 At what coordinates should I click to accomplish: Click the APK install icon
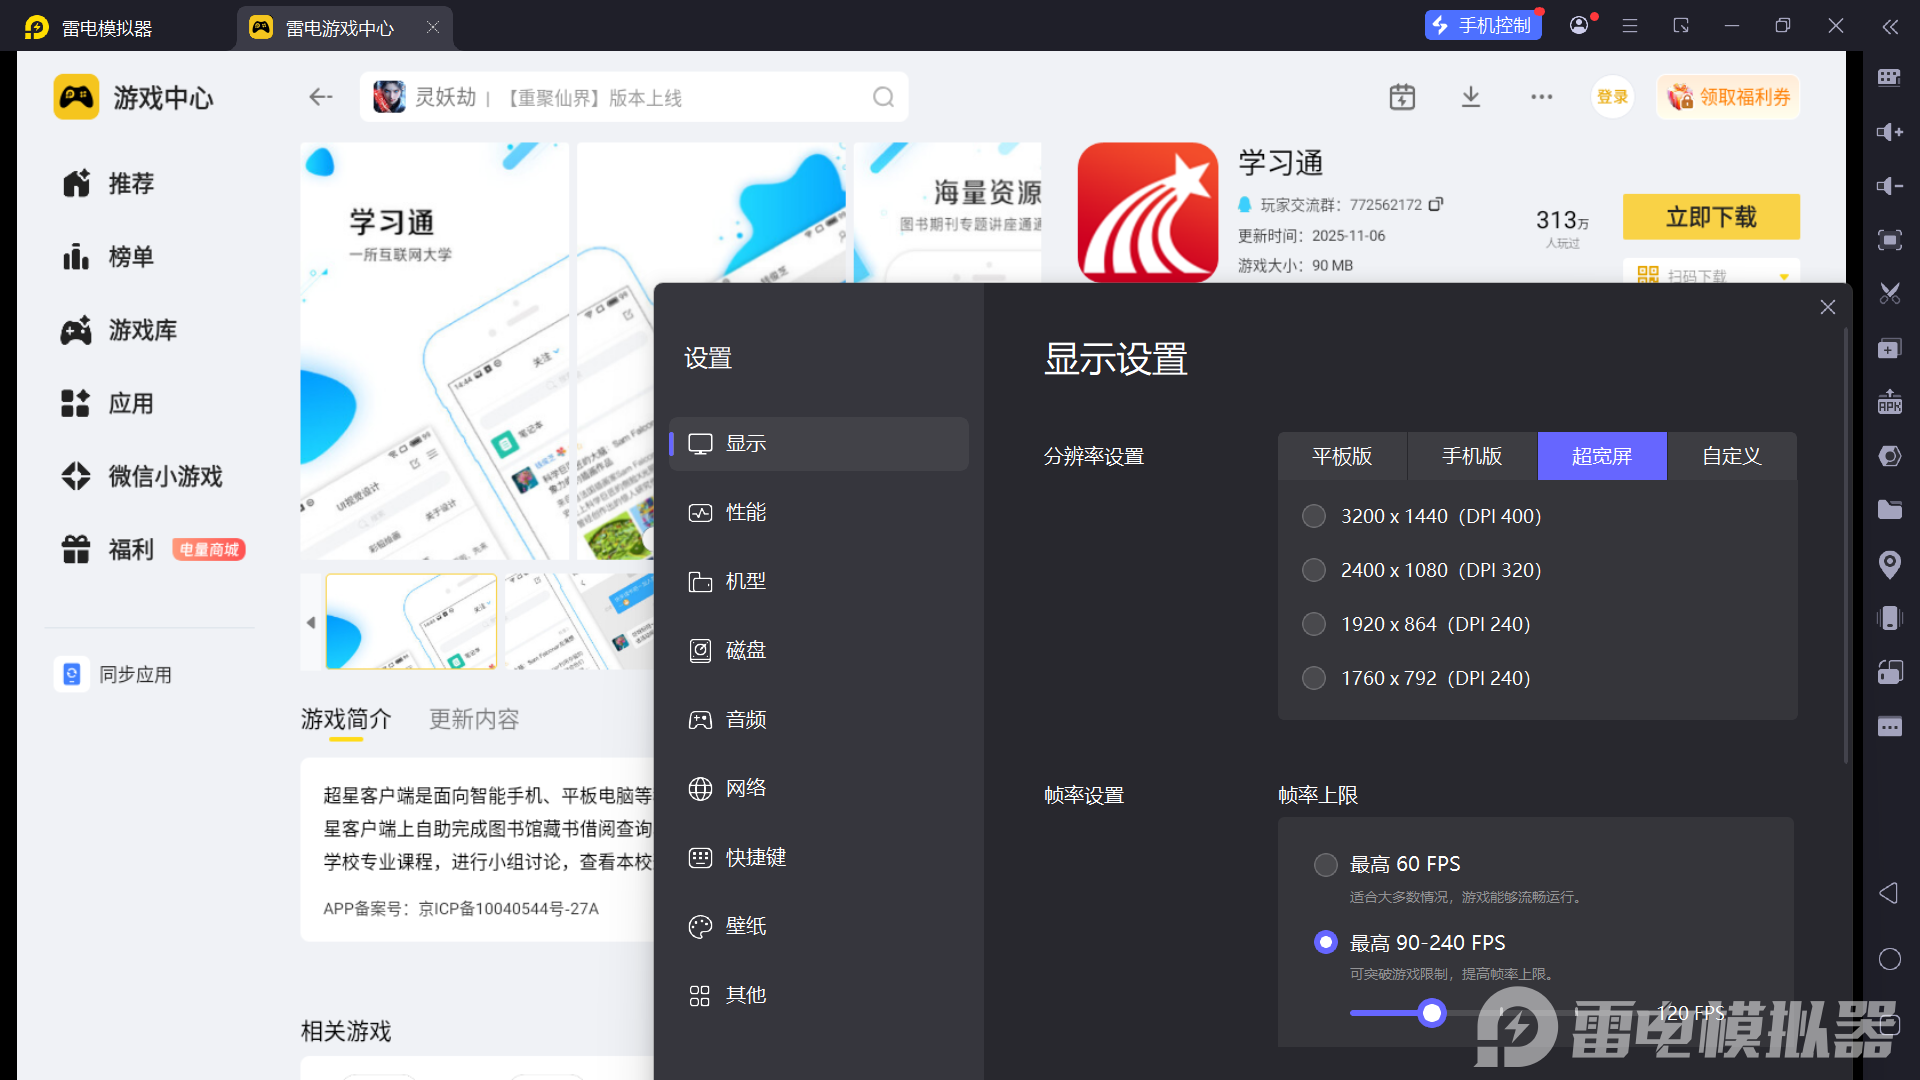[x=1889, y=402]
